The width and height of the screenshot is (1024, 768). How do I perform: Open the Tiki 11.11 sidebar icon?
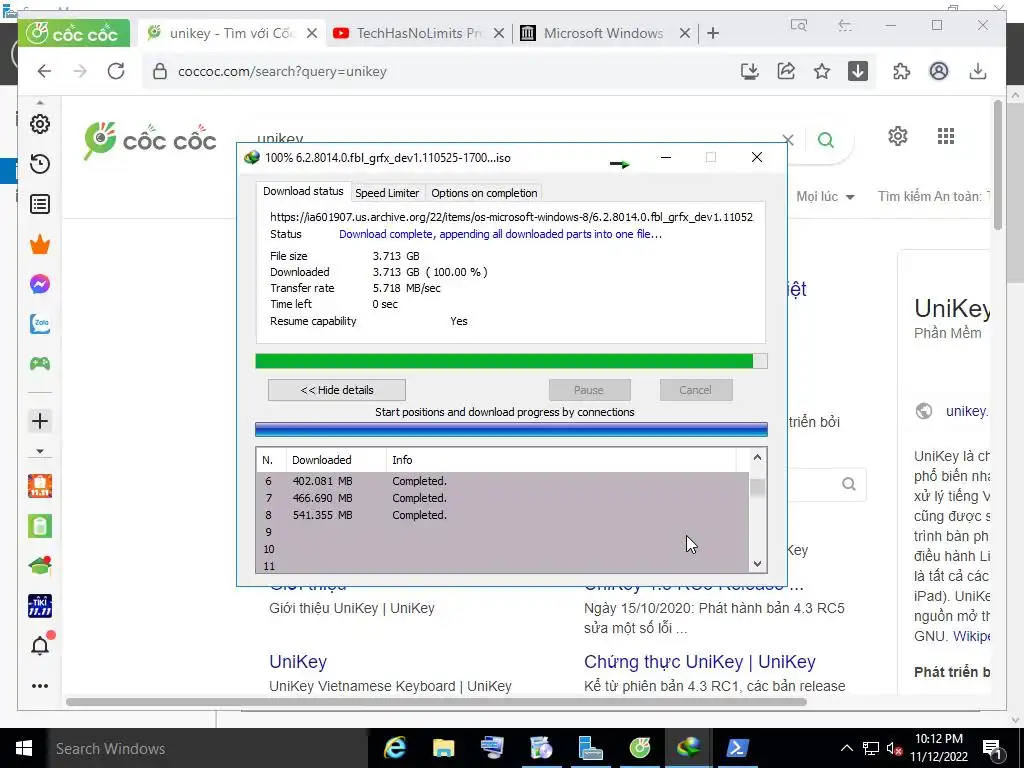pos(40,606)
